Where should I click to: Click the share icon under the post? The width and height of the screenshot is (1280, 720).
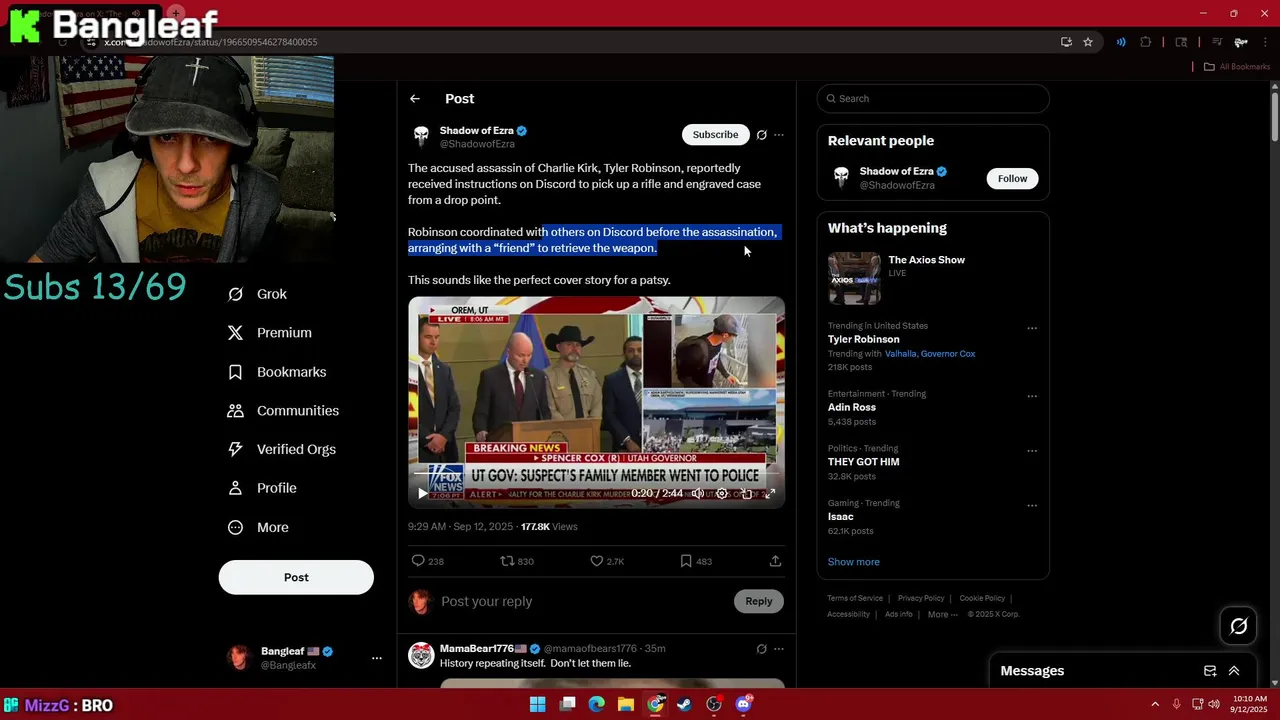point(775,561)
